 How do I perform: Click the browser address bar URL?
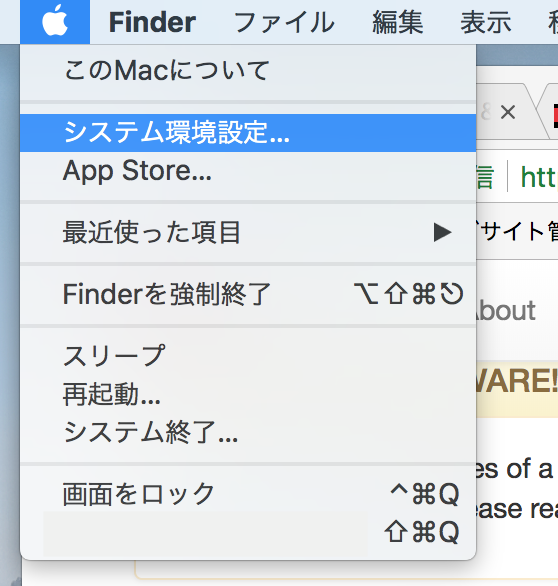(x=539, y=177)
